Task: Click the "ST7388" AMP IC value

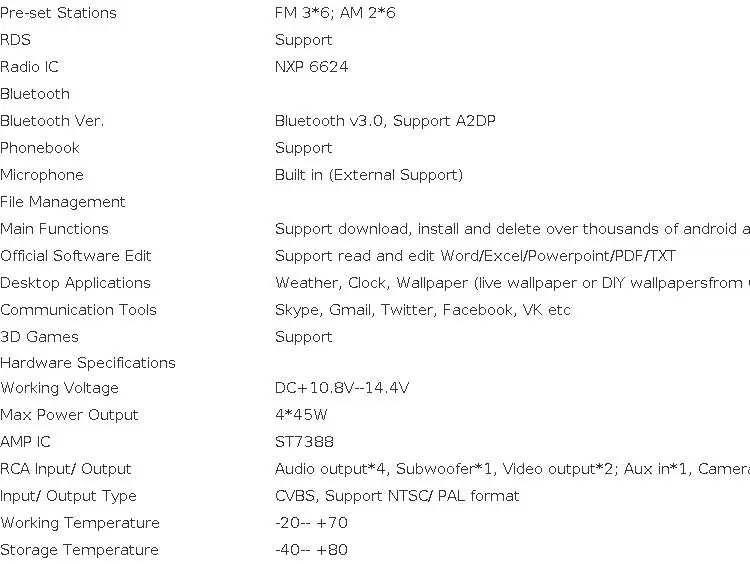Action: click(x=304, y=442)
